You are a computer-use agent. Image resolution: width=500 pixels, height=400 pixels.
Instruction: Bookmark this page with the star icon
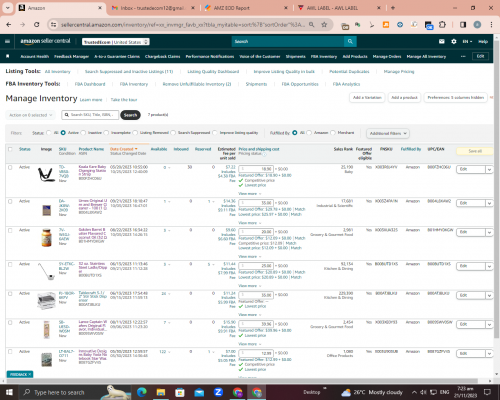click(324, 24)
